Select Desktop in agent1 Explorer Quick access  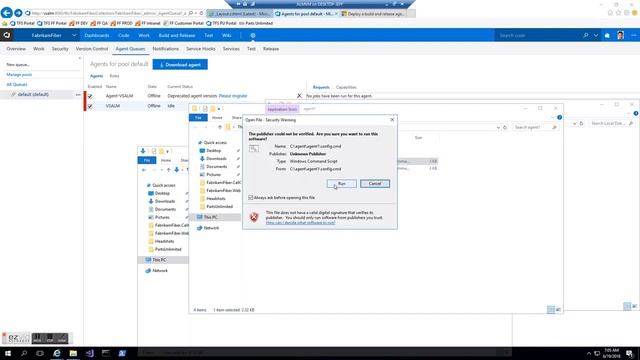click(213, 151)
